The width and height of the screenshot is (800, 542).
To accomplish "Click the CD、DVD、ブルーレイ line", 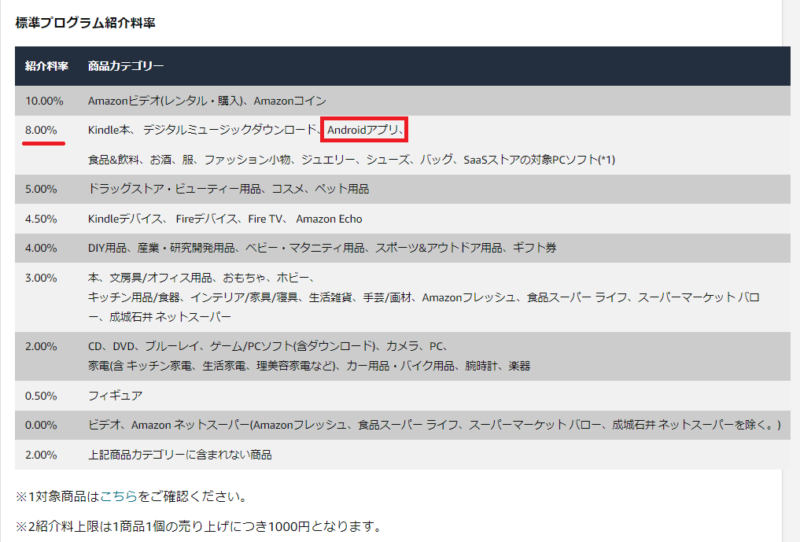I will (x=268, y=347).
